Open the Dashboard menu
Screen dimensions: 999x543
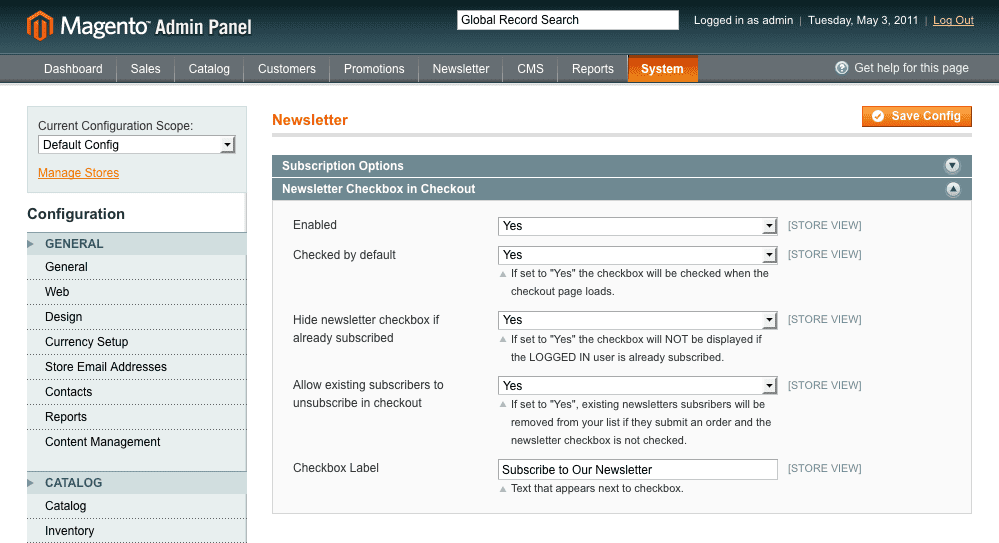[73, 69]
